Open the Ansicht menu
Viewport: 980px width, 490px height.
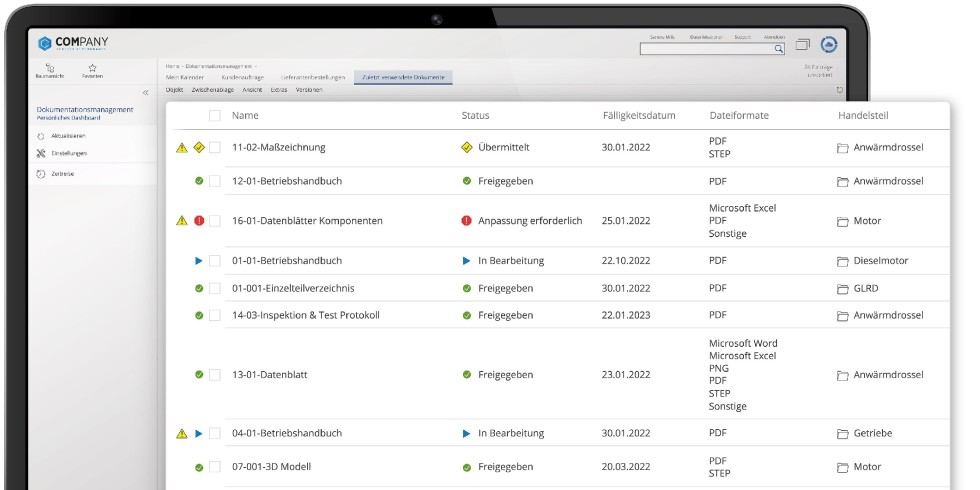254,89
